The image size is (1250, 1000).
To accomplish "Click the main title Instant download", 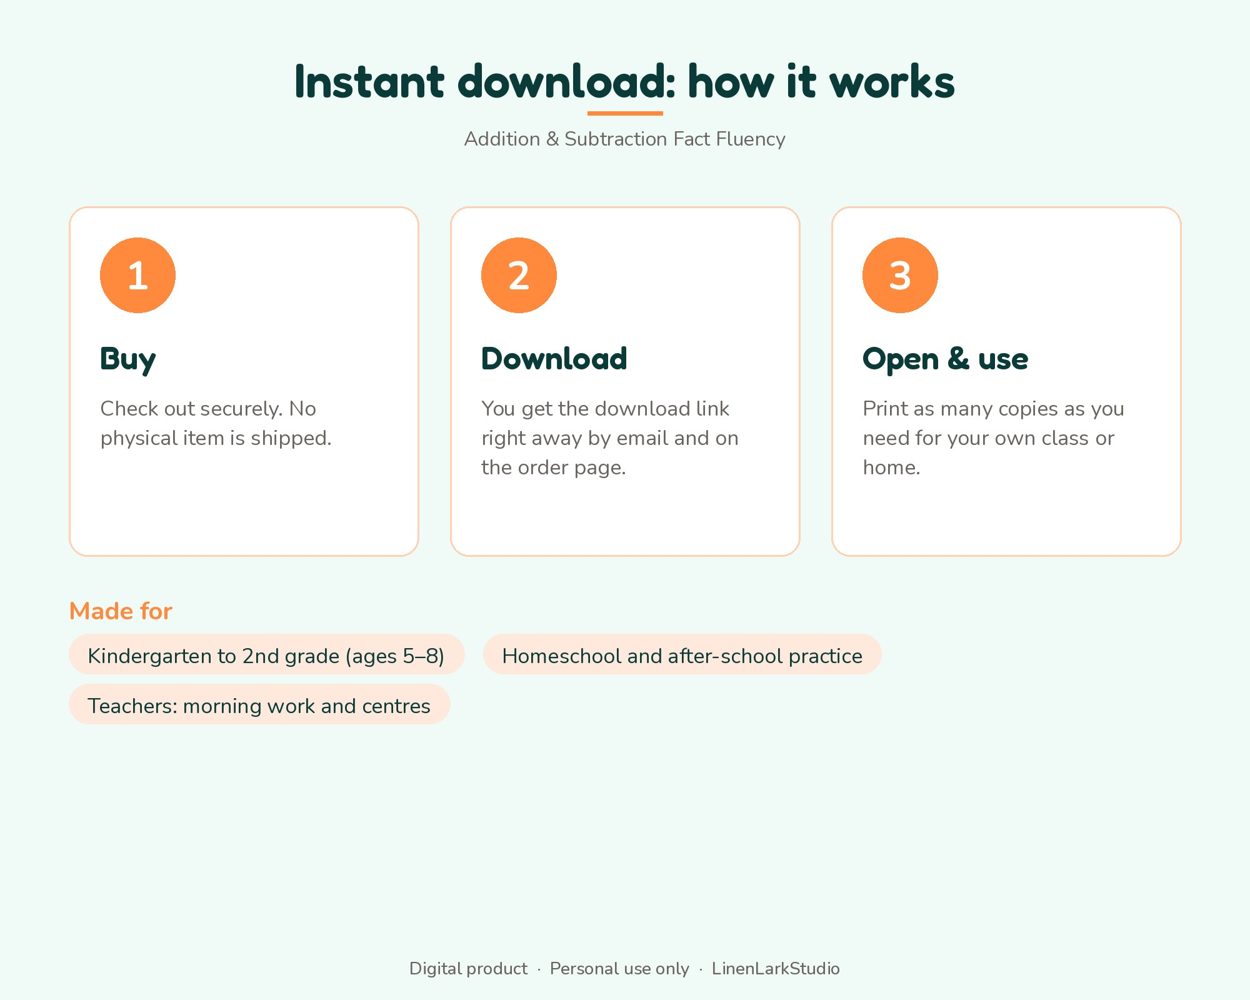I will coord(624,81).
